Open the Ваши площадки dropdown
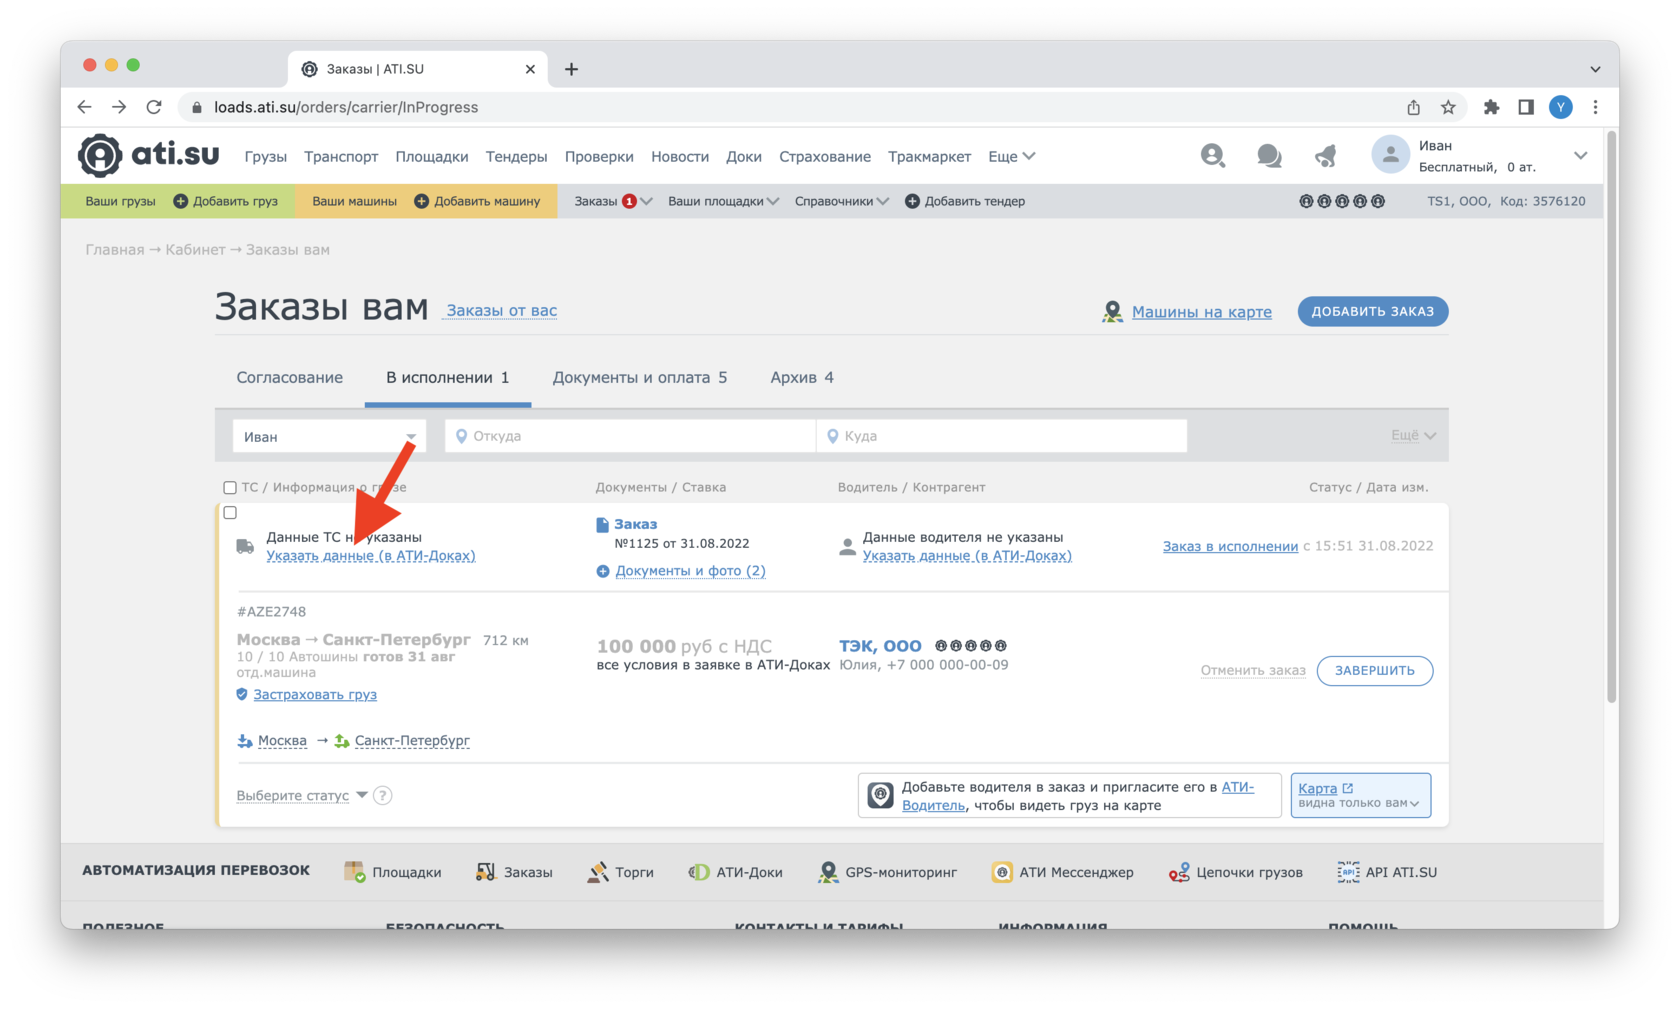The image size is (1680, 1009). pyautogui.click(x=723, y=201)
